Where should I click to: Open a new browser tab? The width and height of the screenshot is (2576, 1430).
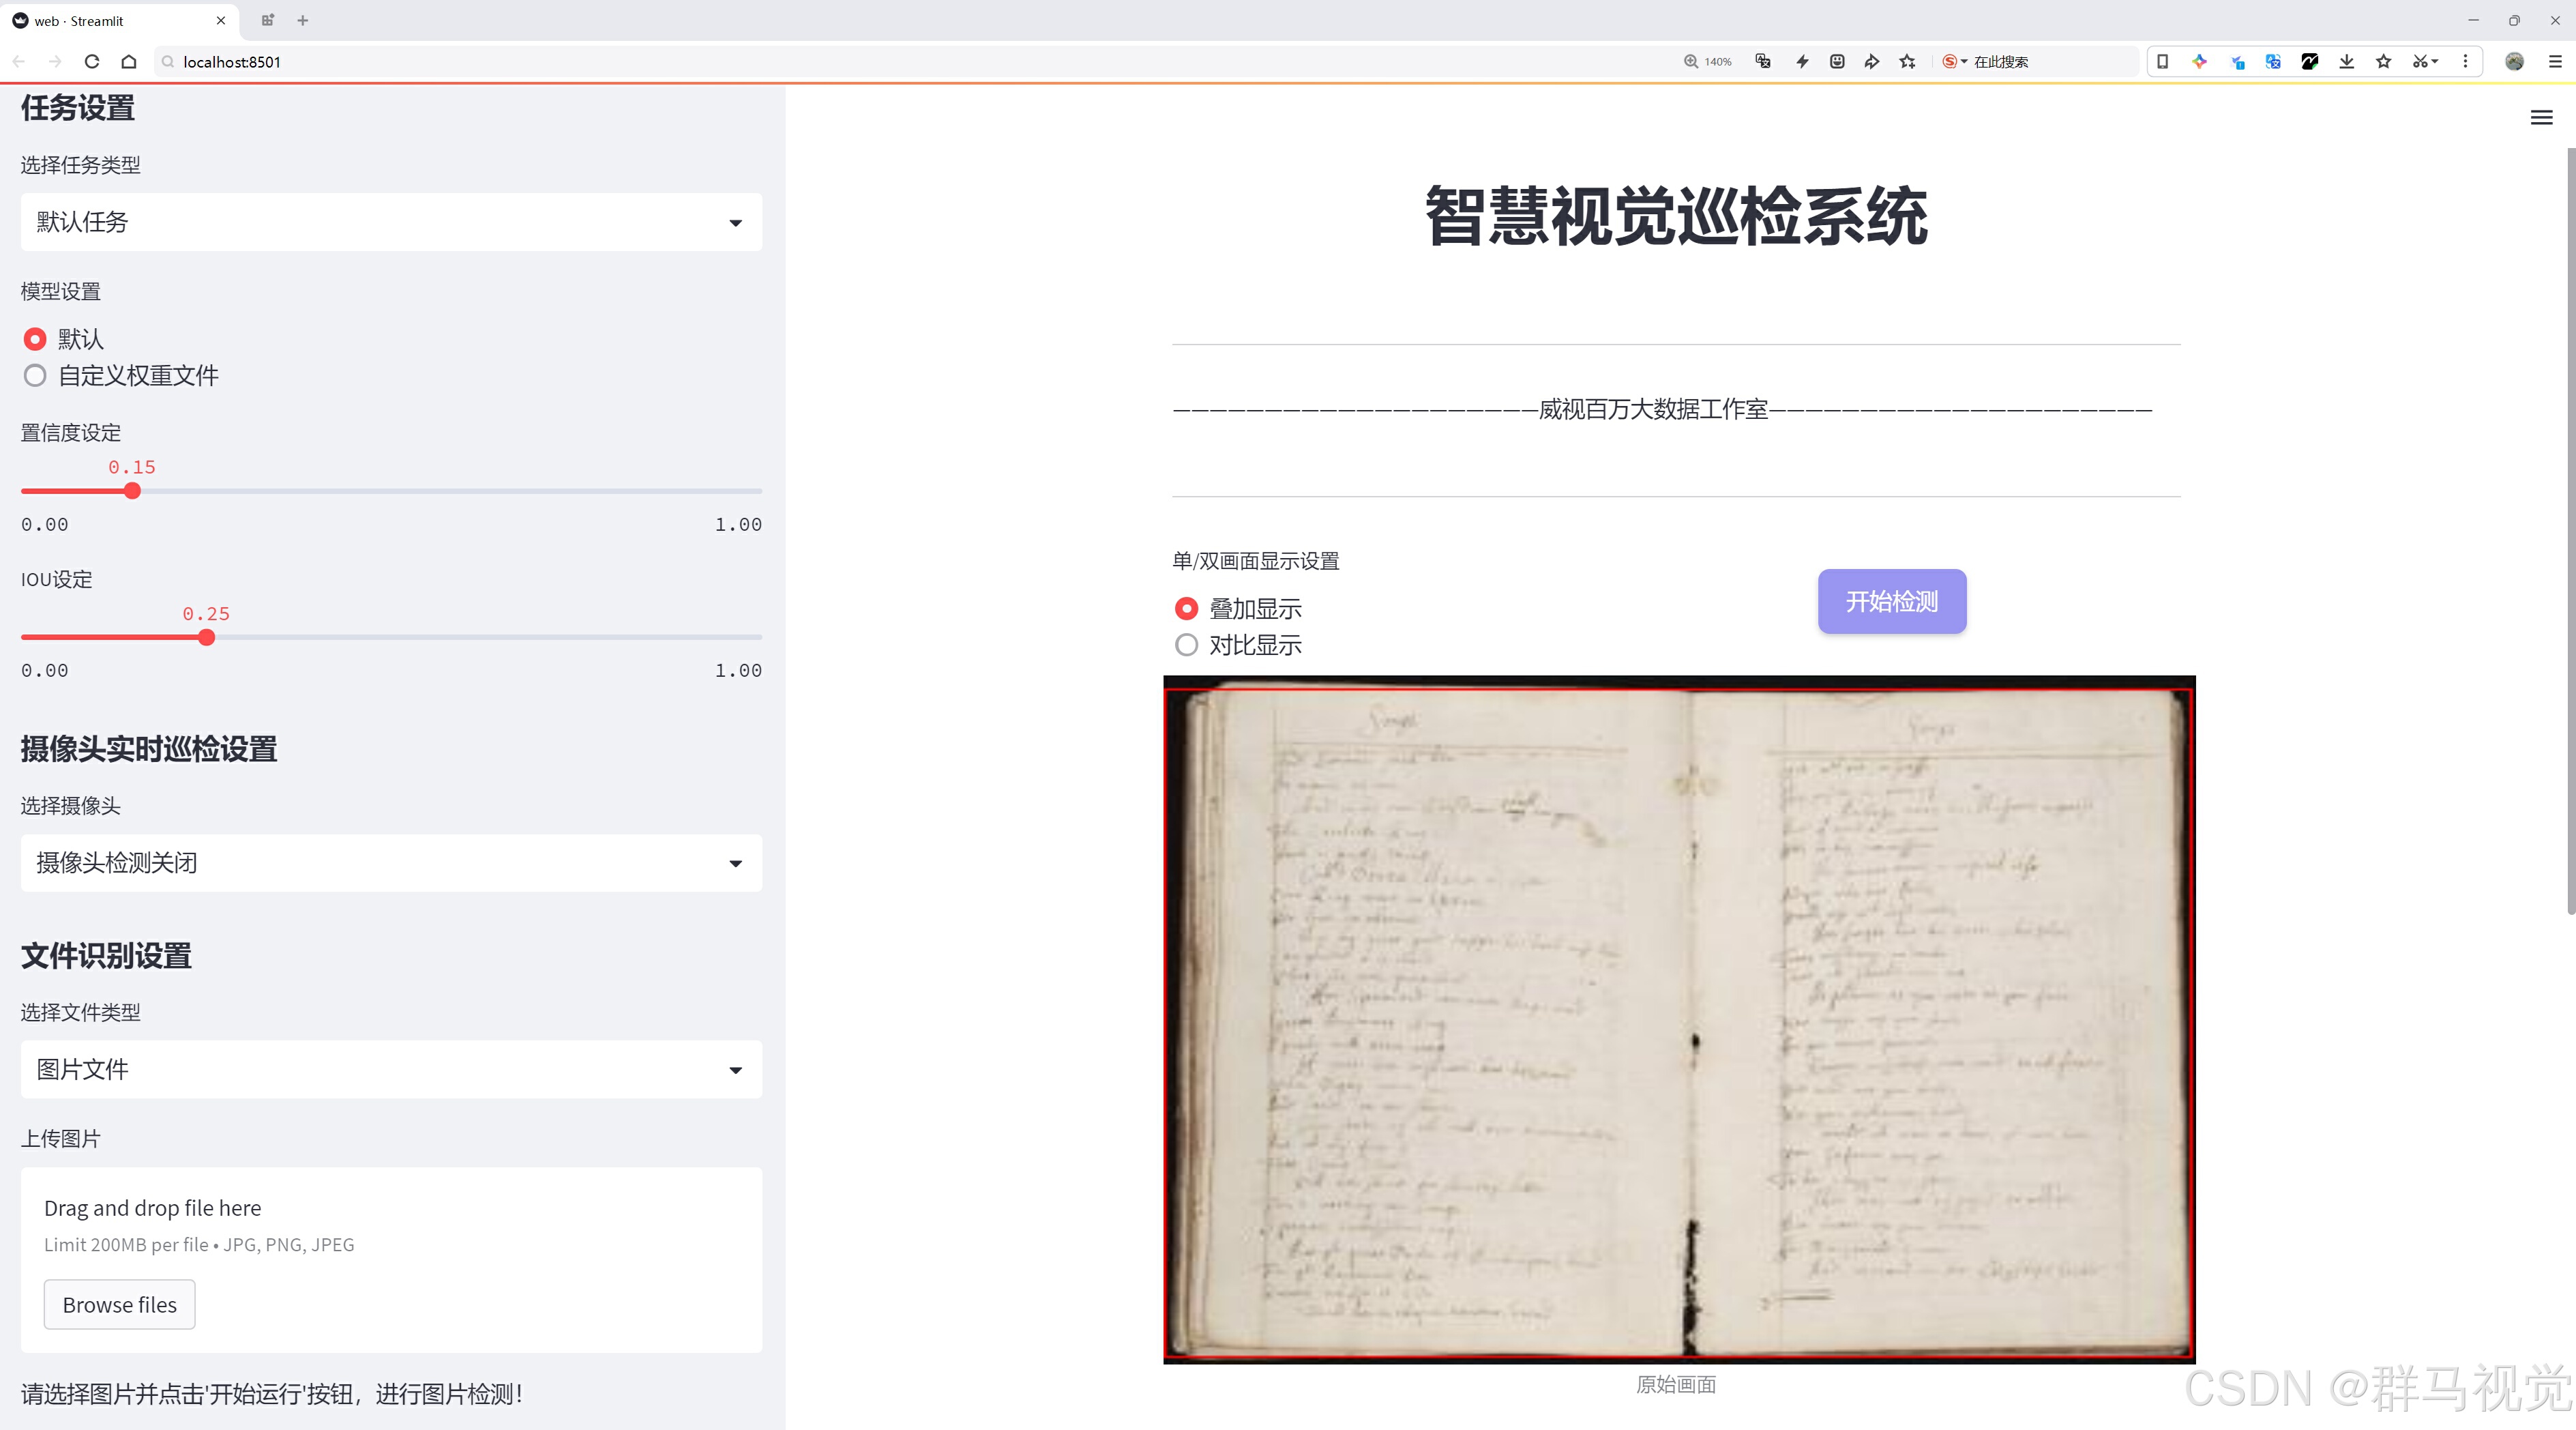303,20
